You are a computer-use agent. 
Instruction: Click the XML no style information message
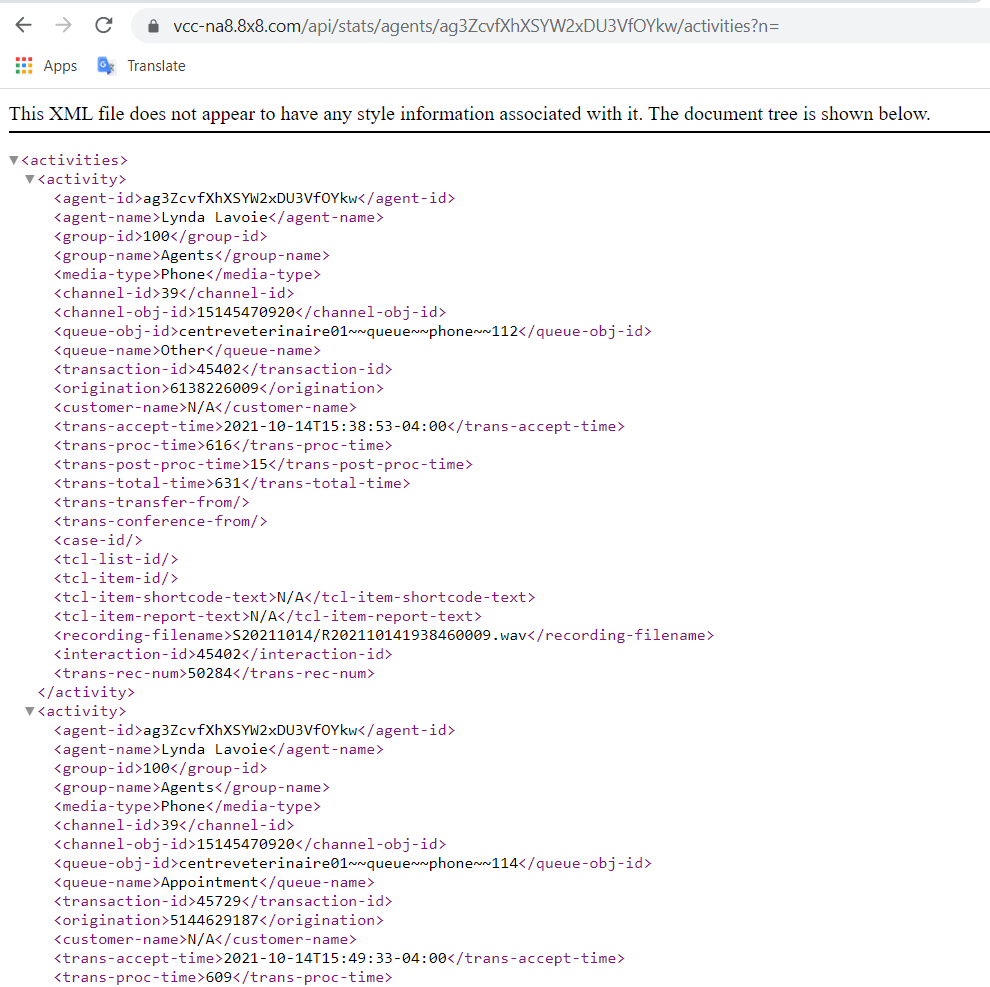(x=469, y=114)
